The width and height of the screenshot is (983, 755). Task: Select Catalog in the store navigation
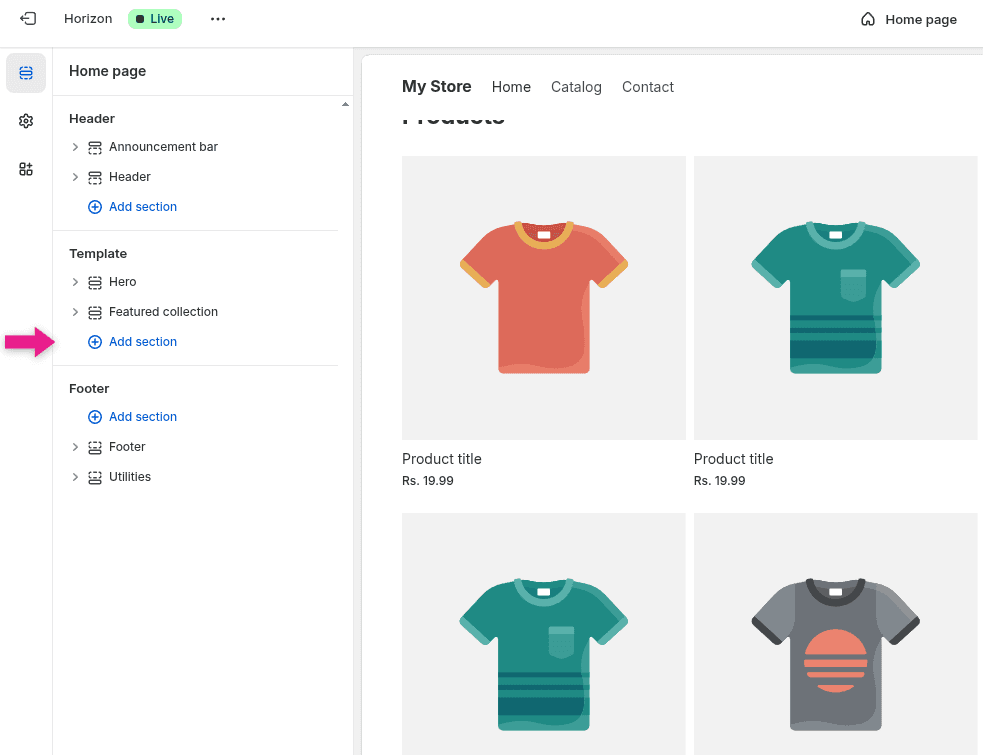(576, 87)
